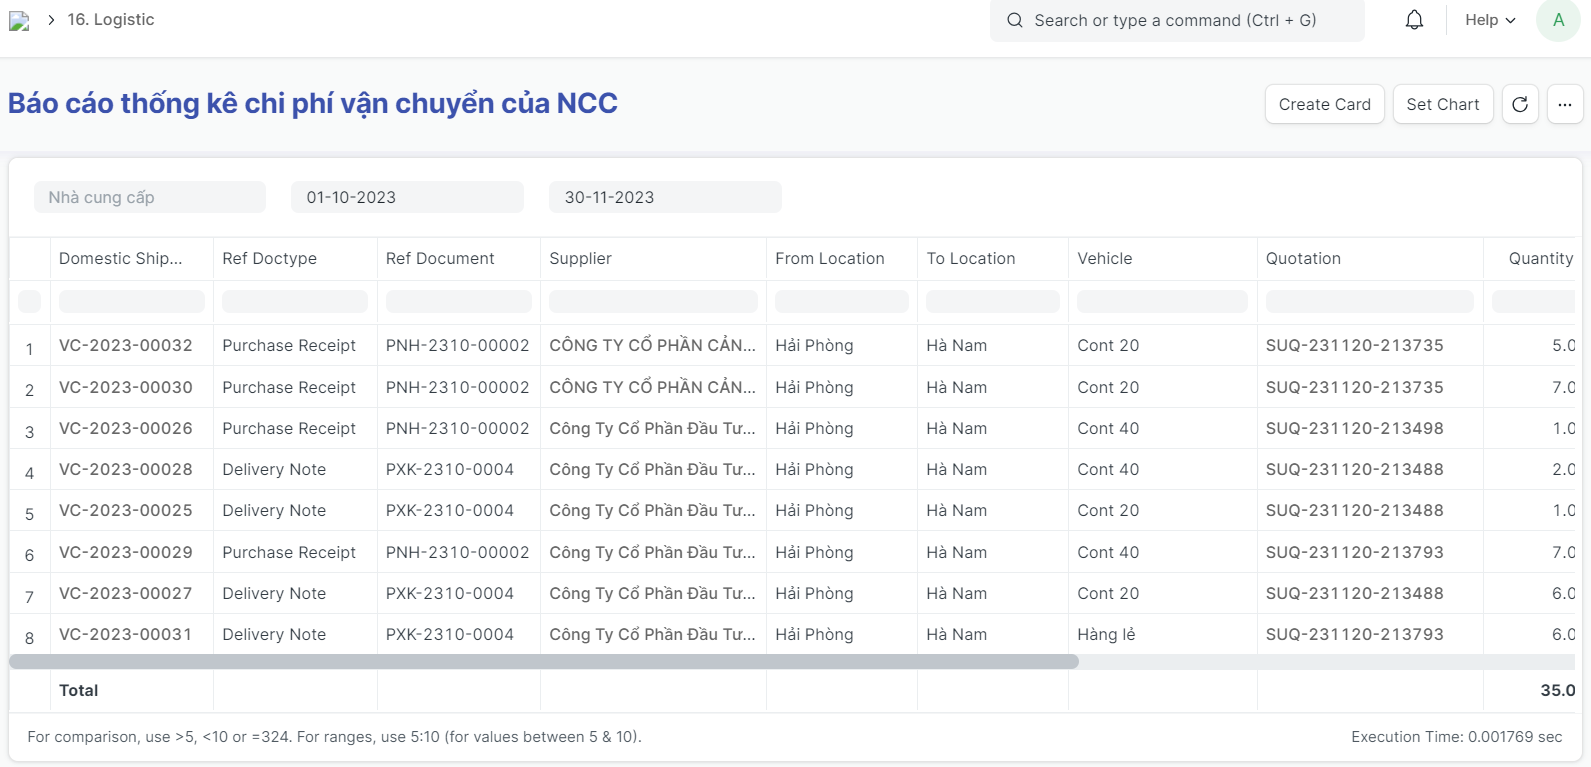Screen dimensions: 1591x767
Task: Open the three-dots more options menu
Action: click(1565, 104)
